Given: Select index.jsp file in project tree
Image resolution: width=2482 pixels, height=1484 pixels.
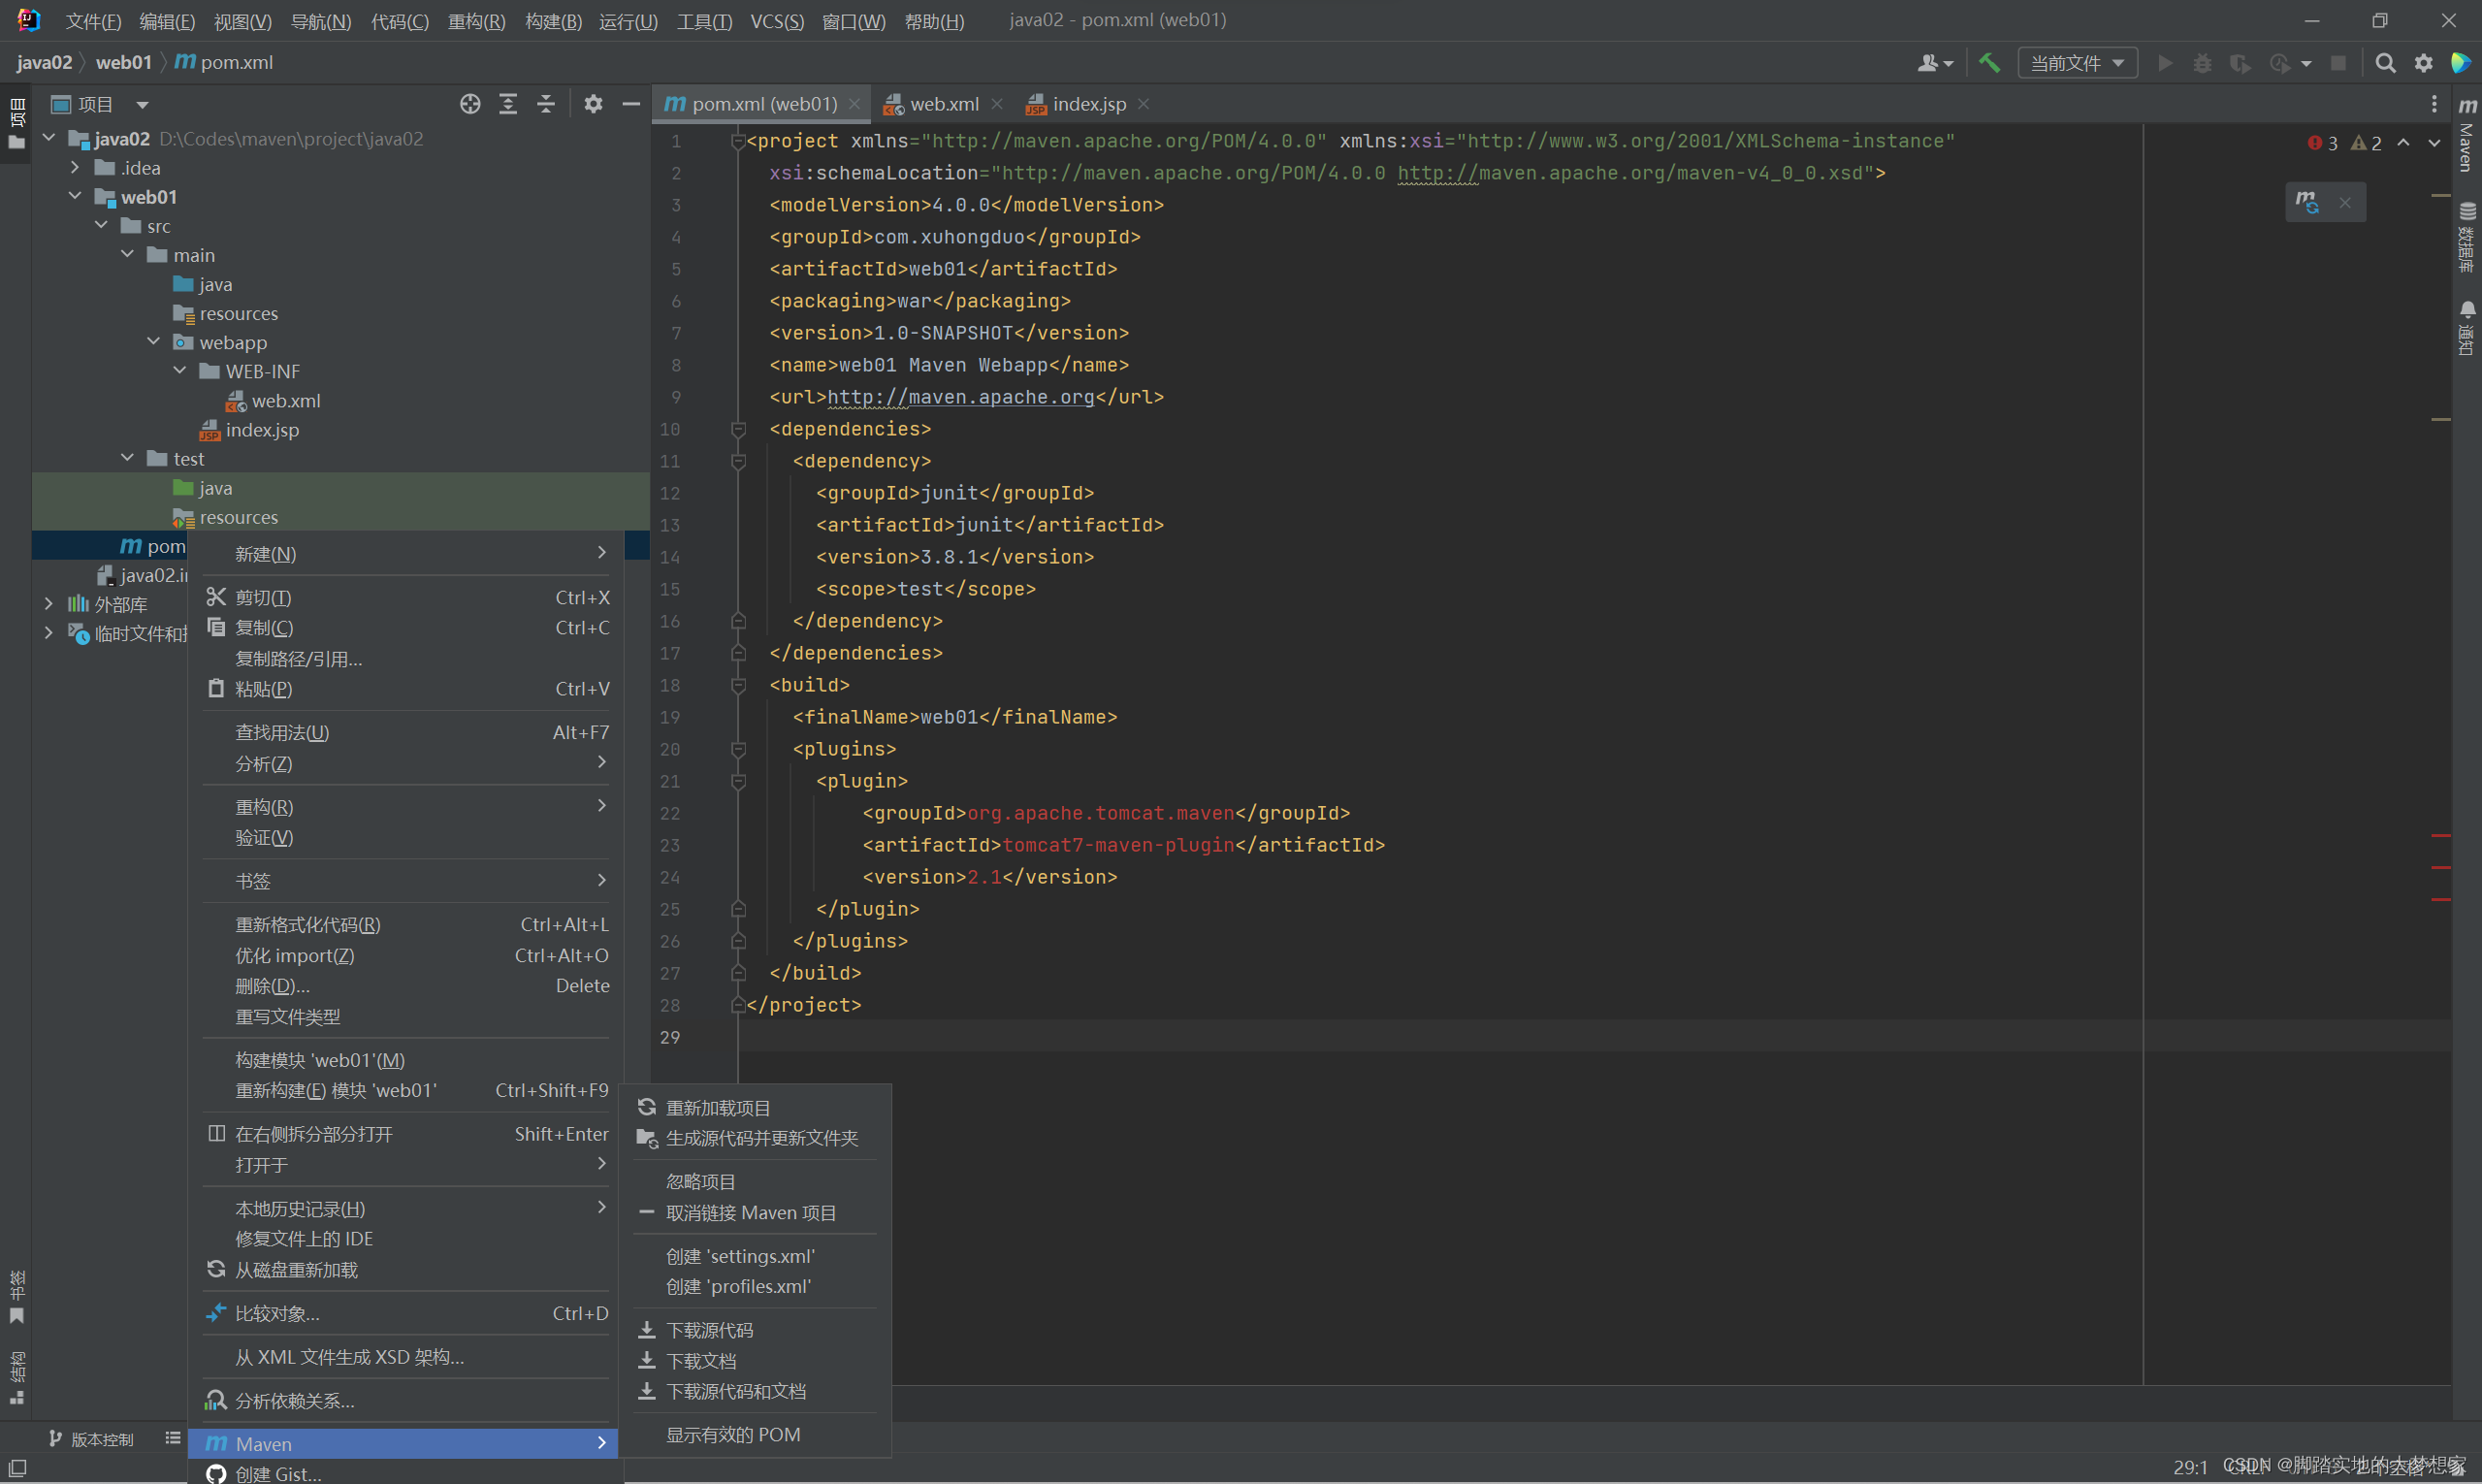Looking at the screenshot, I should (262, 430).
